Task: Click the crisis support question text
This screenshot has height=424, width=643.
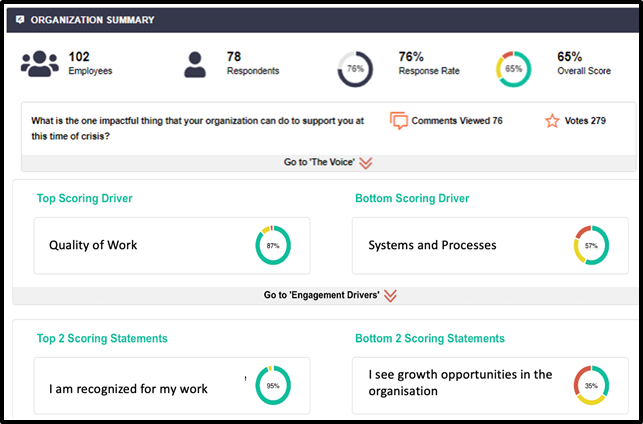Action: click(x=198, y=128)
